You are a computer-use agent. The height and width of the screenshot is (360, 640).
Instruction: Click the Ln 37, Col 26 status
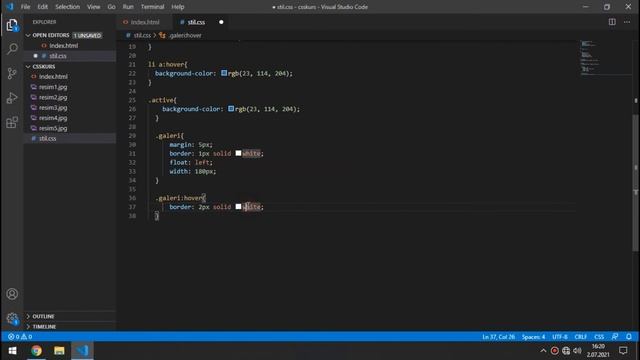tap(498, 337)
